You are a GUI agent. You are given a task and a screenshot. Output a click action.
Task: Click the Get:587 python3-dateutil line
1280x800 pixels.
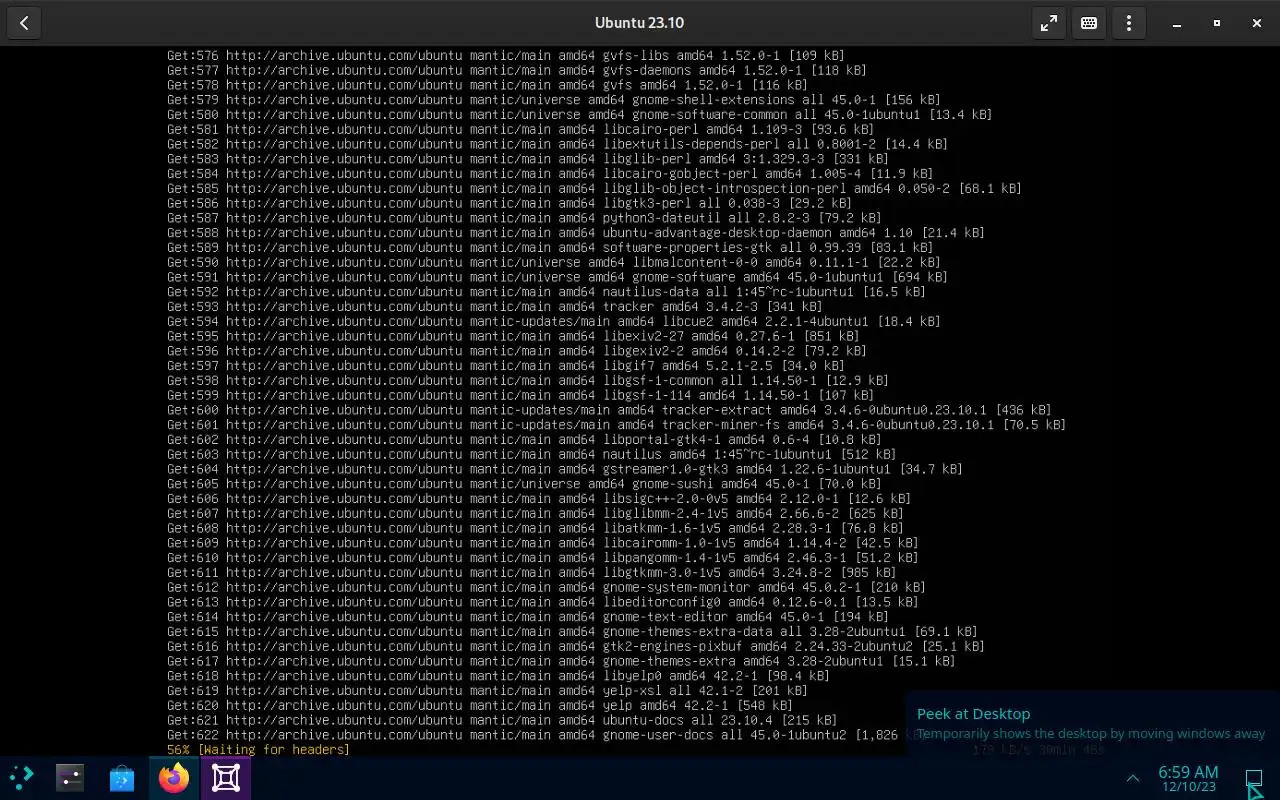(524, 218)
